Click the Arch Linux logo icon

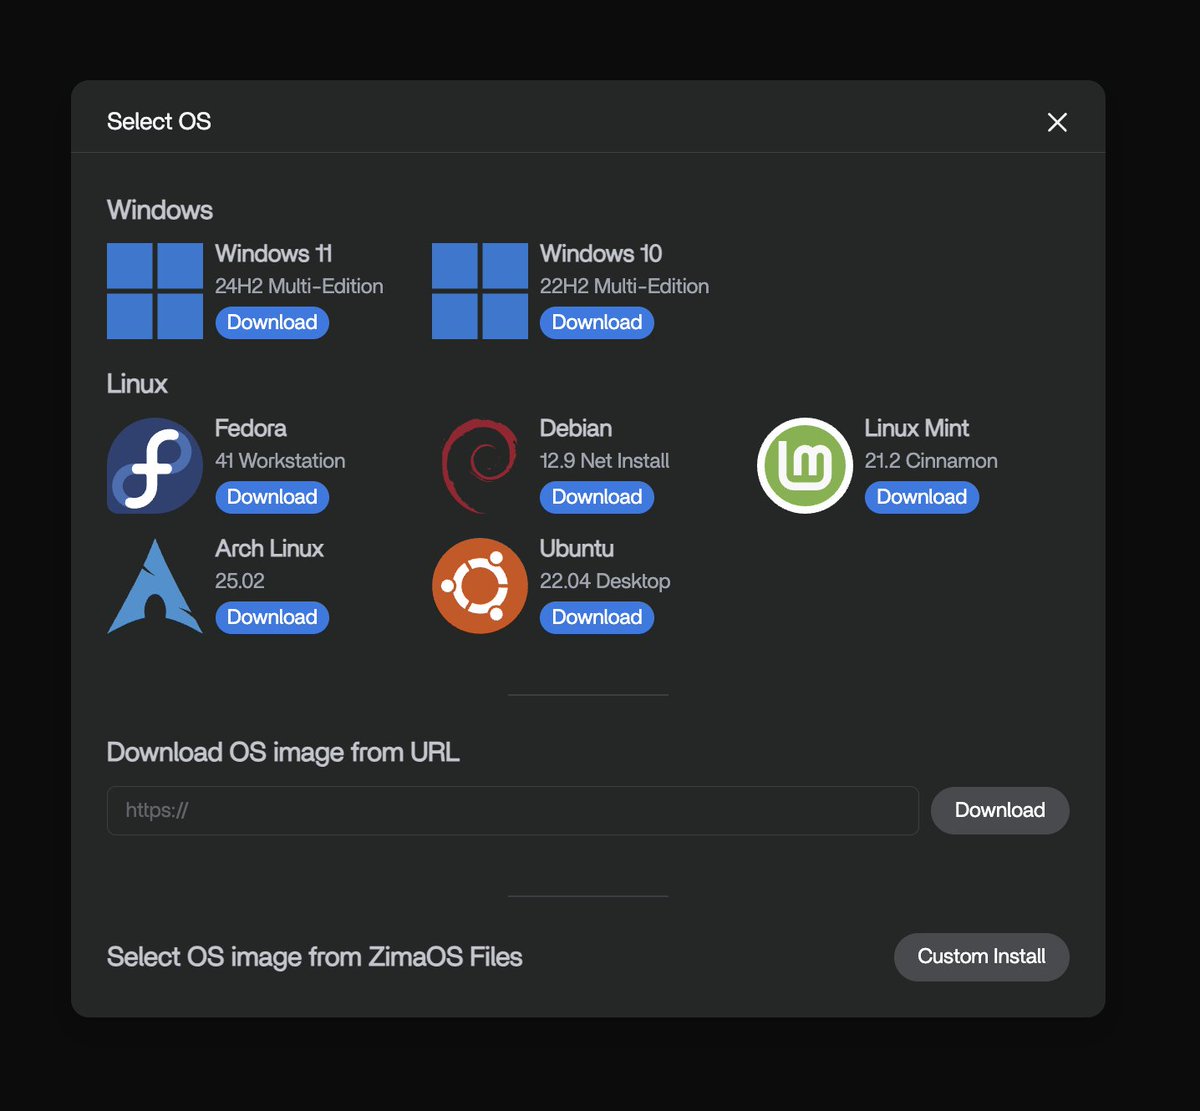point(155,586)
